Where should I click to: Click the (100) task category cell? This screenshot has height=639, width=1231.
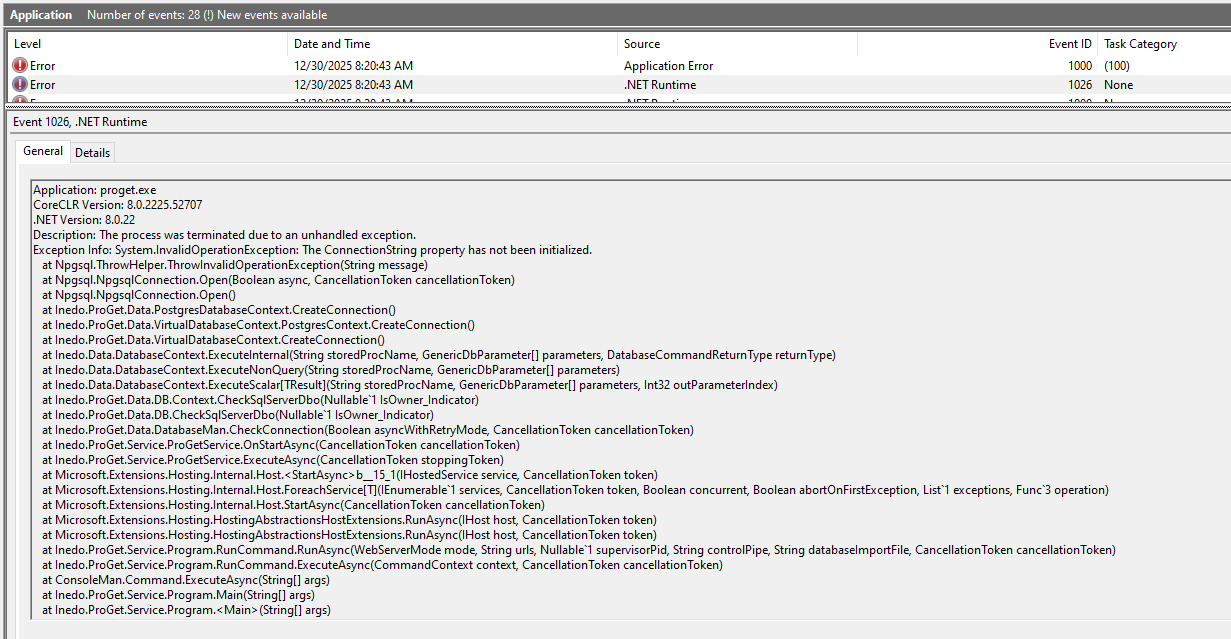(x=1118, y=66)
